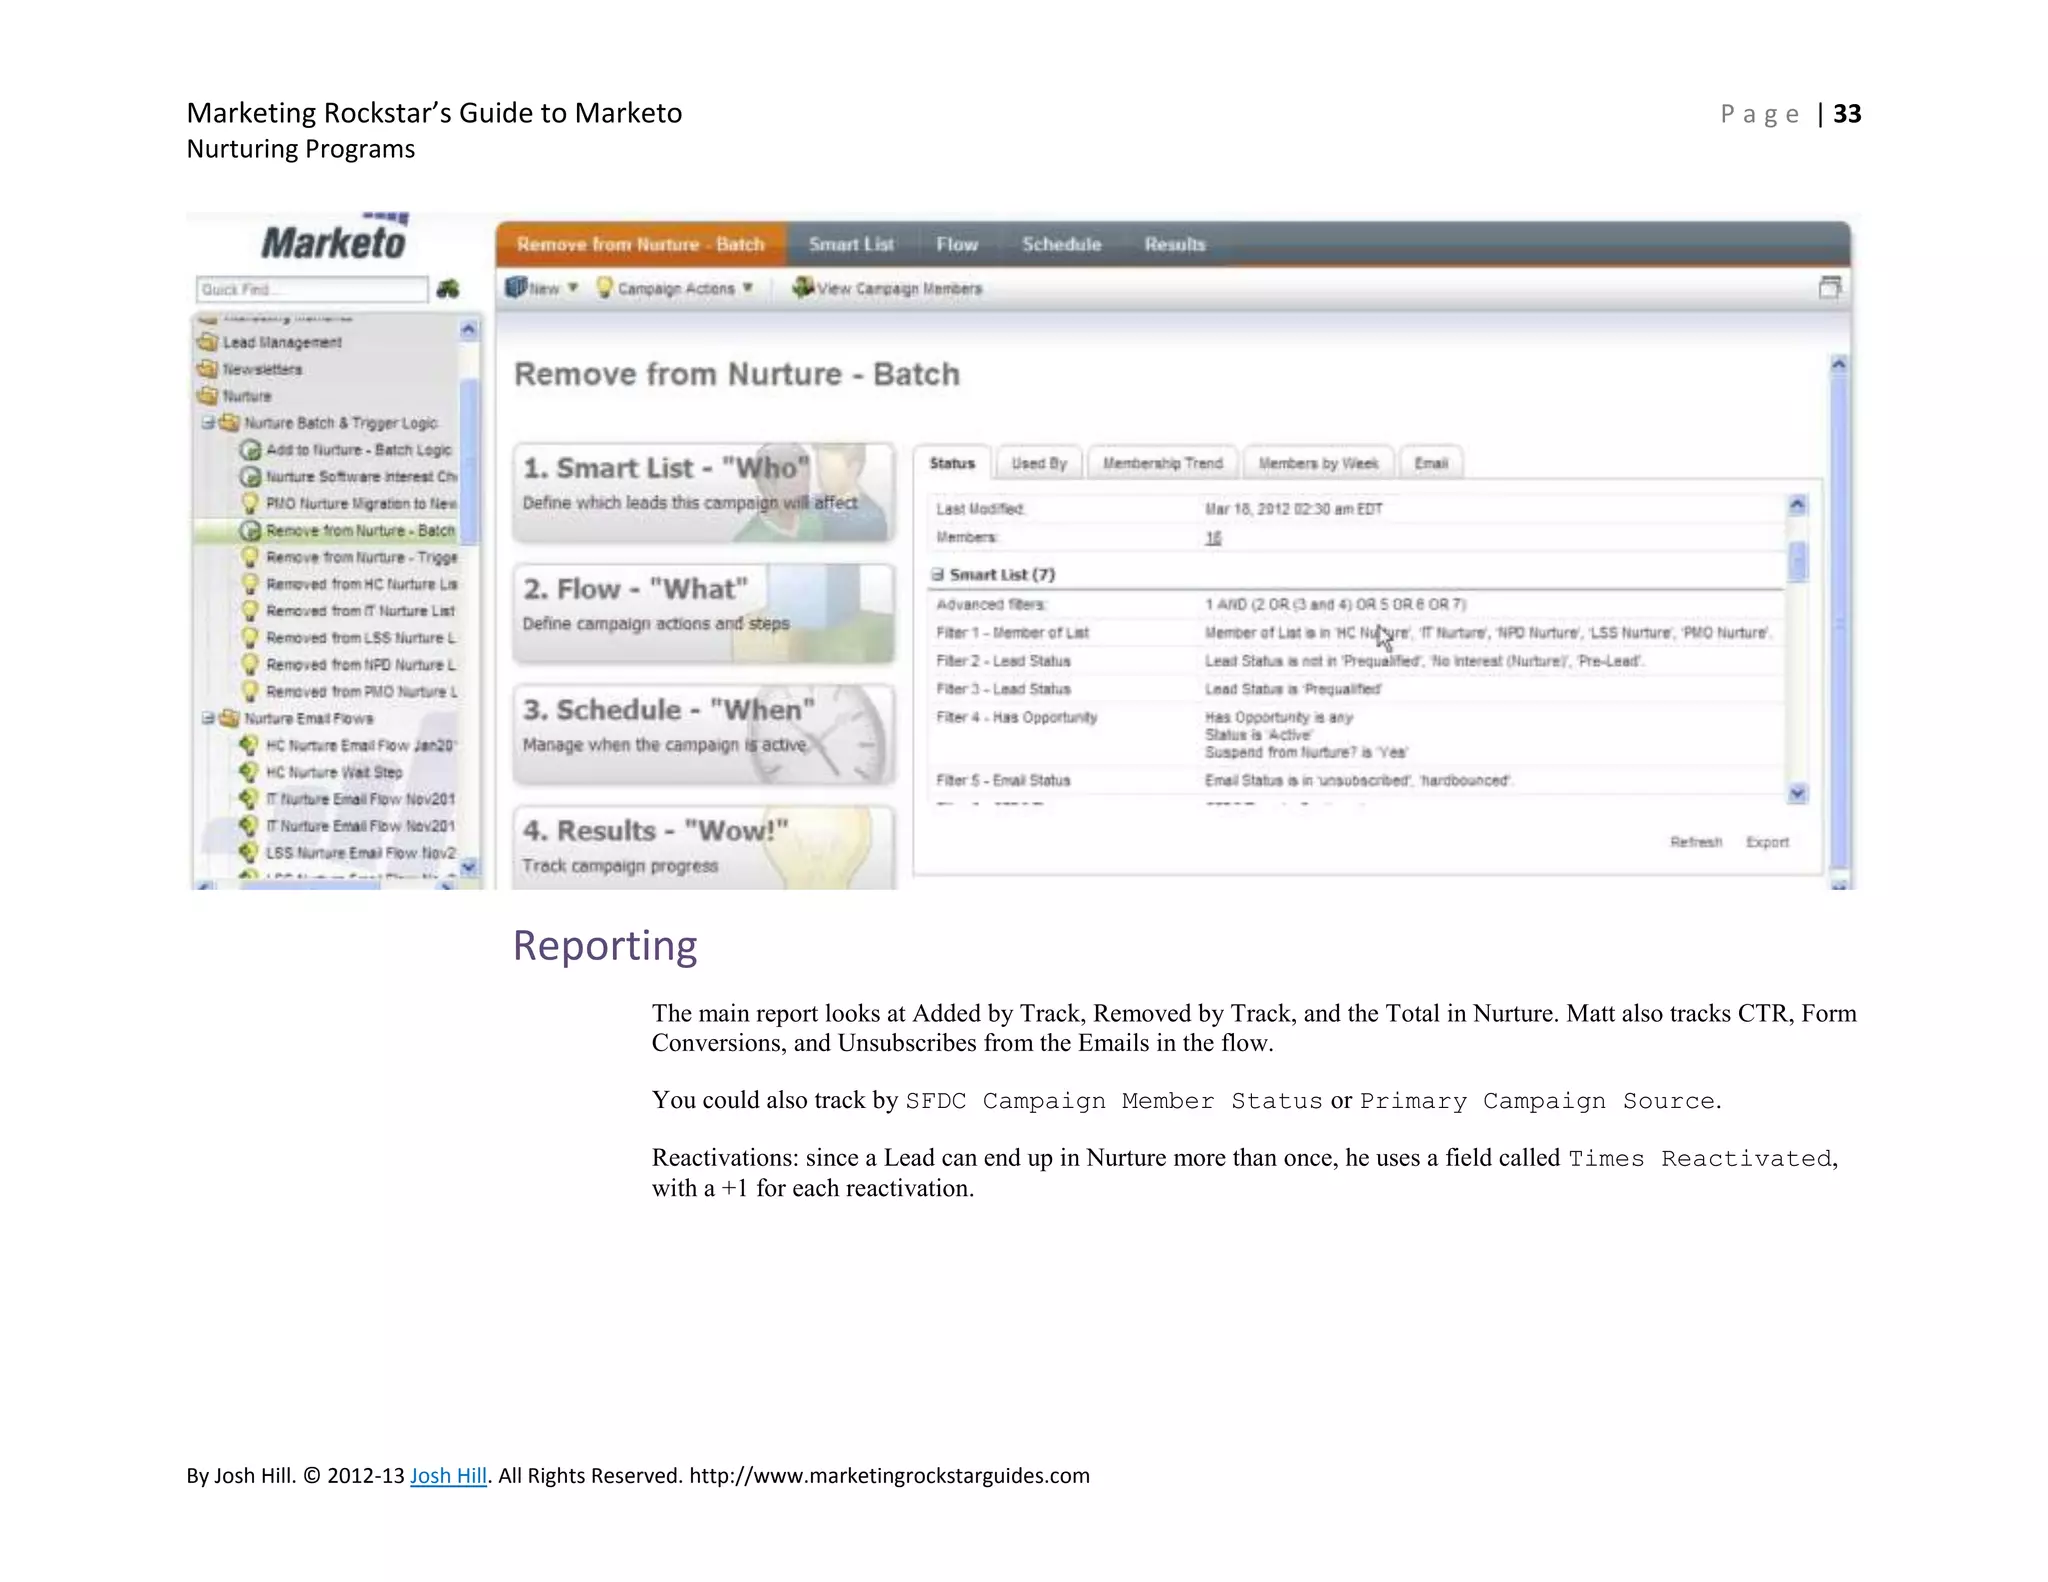The image size is (2048, 1582).
Task: Open the Members by Week sub-tab
Action: (x=1318, y=463)
